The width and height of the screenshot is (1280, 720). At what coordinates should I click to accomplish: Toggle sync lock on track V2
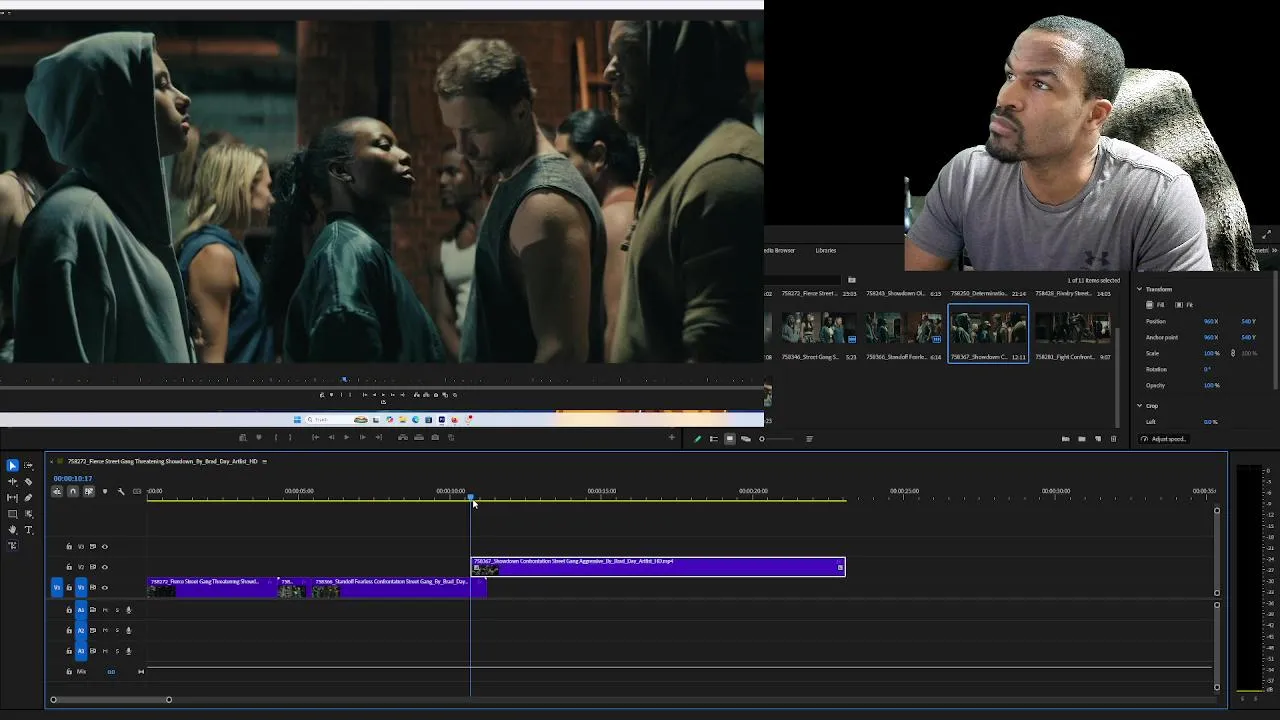point(93,567)
